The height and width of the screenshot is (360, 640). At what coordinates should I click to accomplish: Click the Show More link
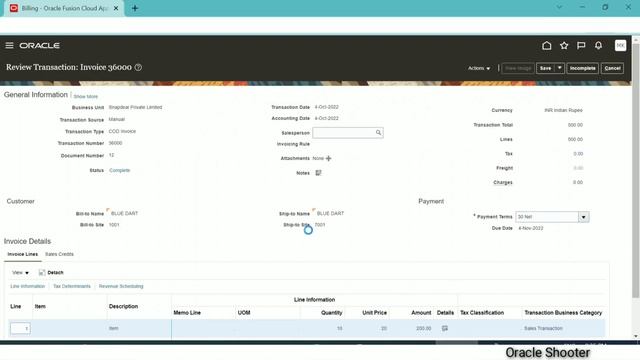[x=86, y=97]
